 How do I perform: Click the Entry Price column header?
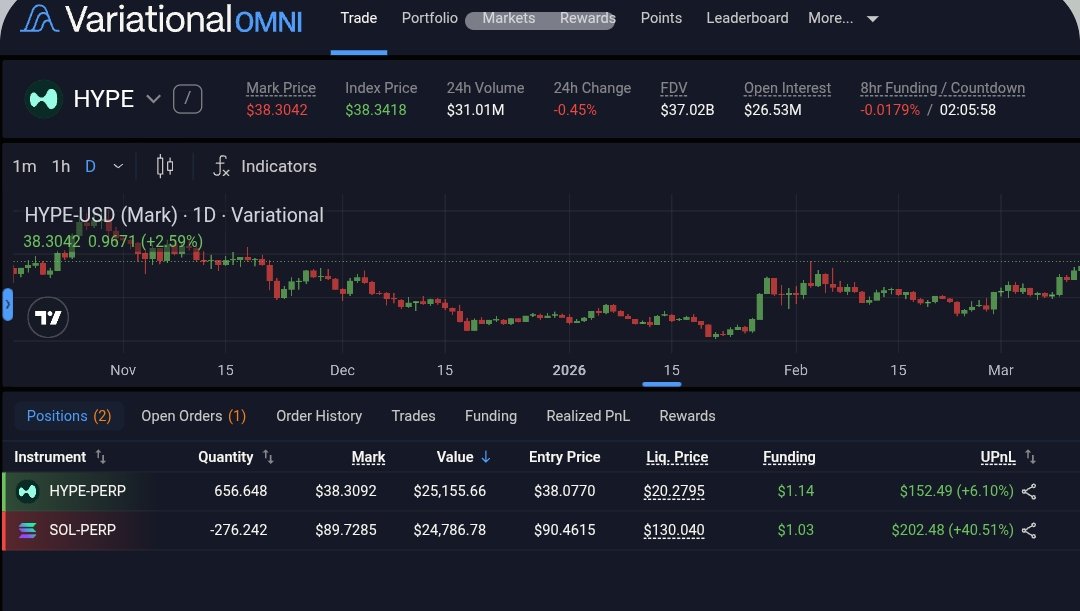[x=565, y=457]
